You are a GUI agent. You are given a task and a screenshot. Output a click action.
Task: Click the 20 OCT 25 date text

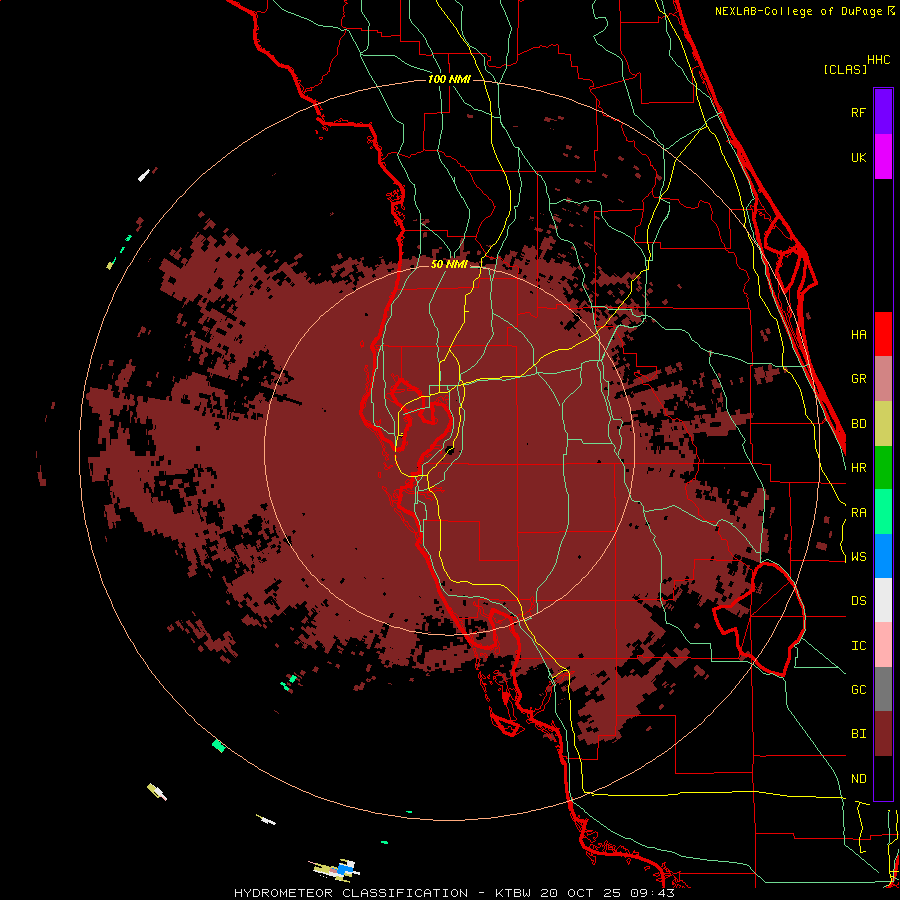click(x=581, y=893)
